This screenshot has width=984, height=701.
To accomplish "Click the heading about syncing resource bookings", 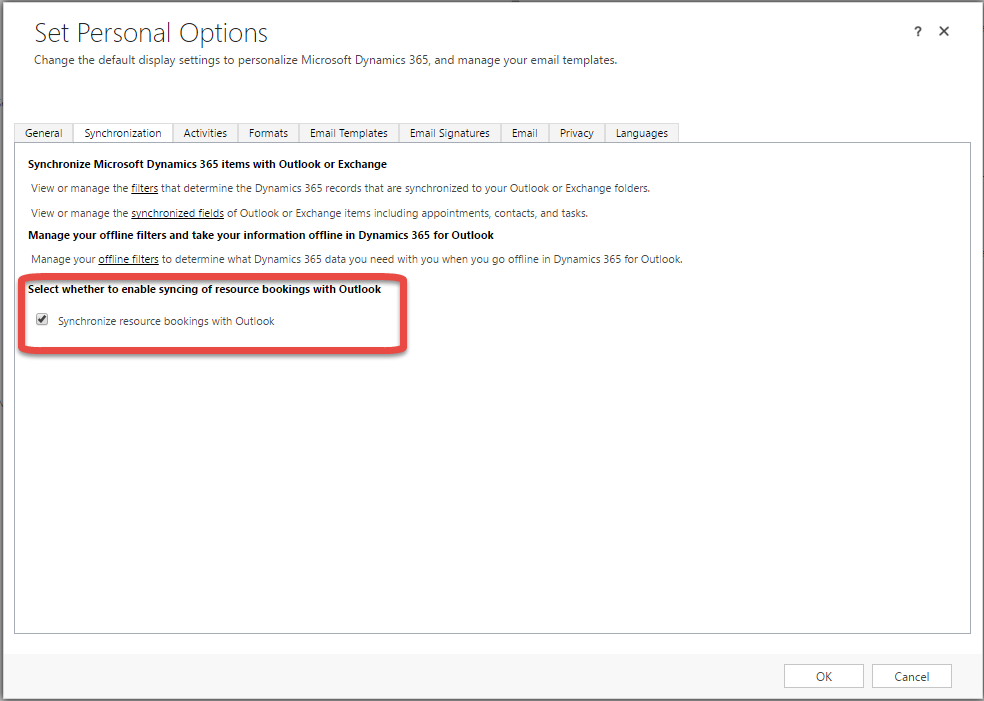I will (205, 289).
